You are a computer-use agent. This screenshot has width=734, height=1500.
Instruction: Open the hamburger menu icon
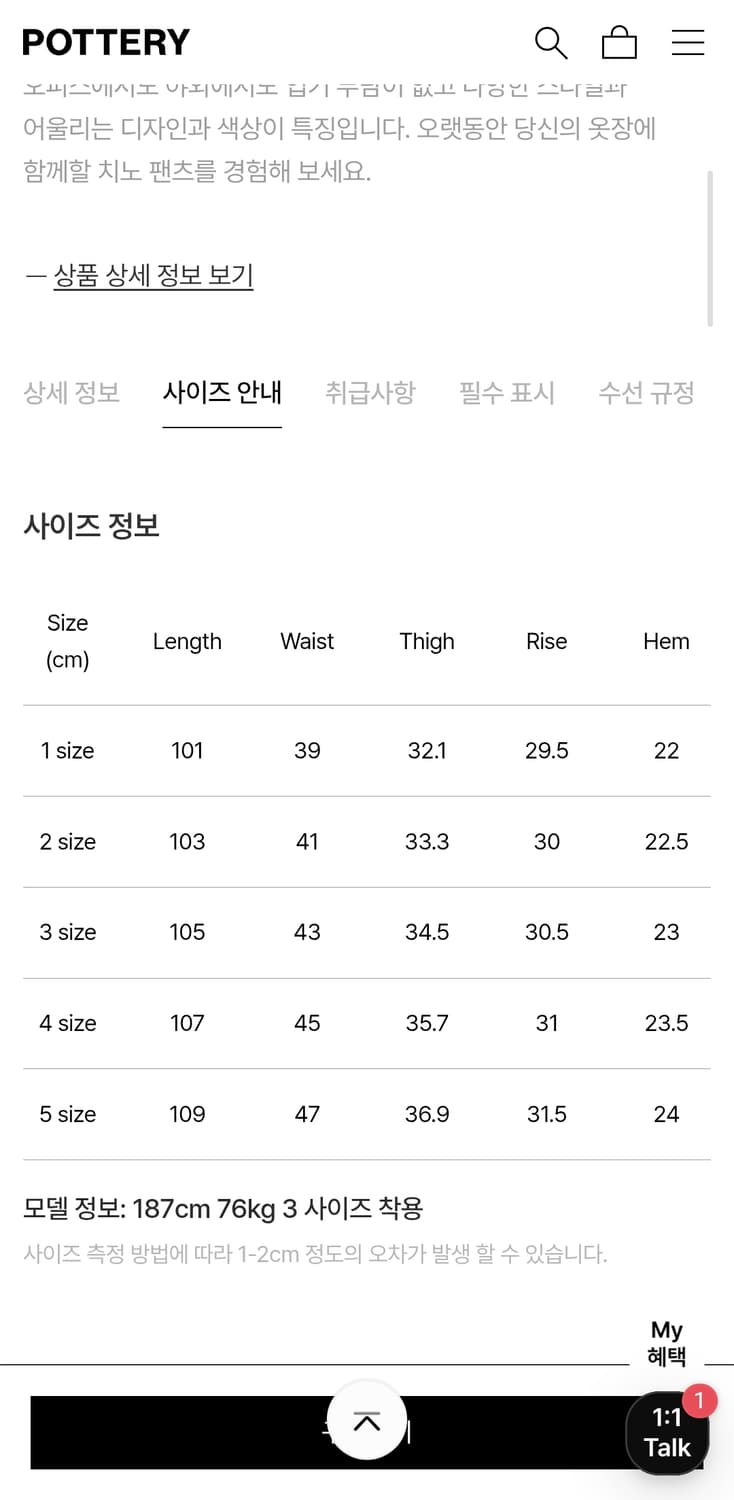click(x=688, y=43)
